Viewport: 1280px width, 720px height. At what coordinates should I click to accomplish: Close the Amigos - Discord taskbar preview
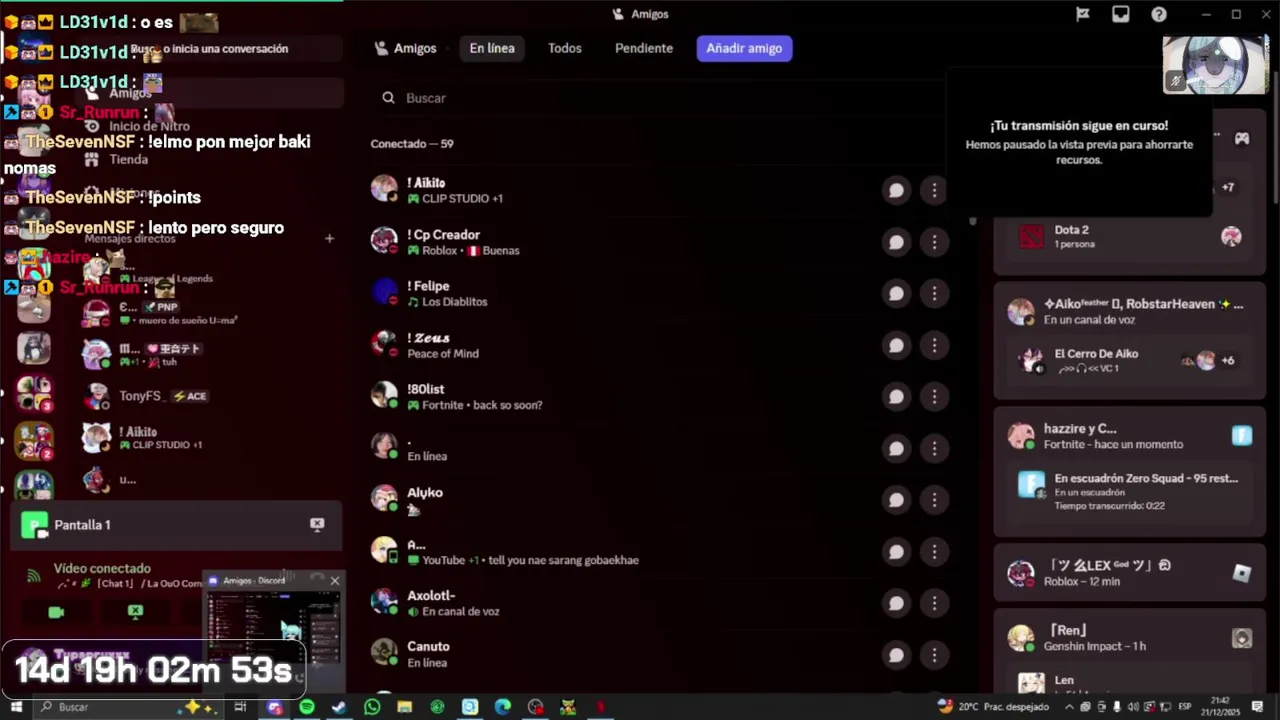pyautogui.click(x=334, y=580)
